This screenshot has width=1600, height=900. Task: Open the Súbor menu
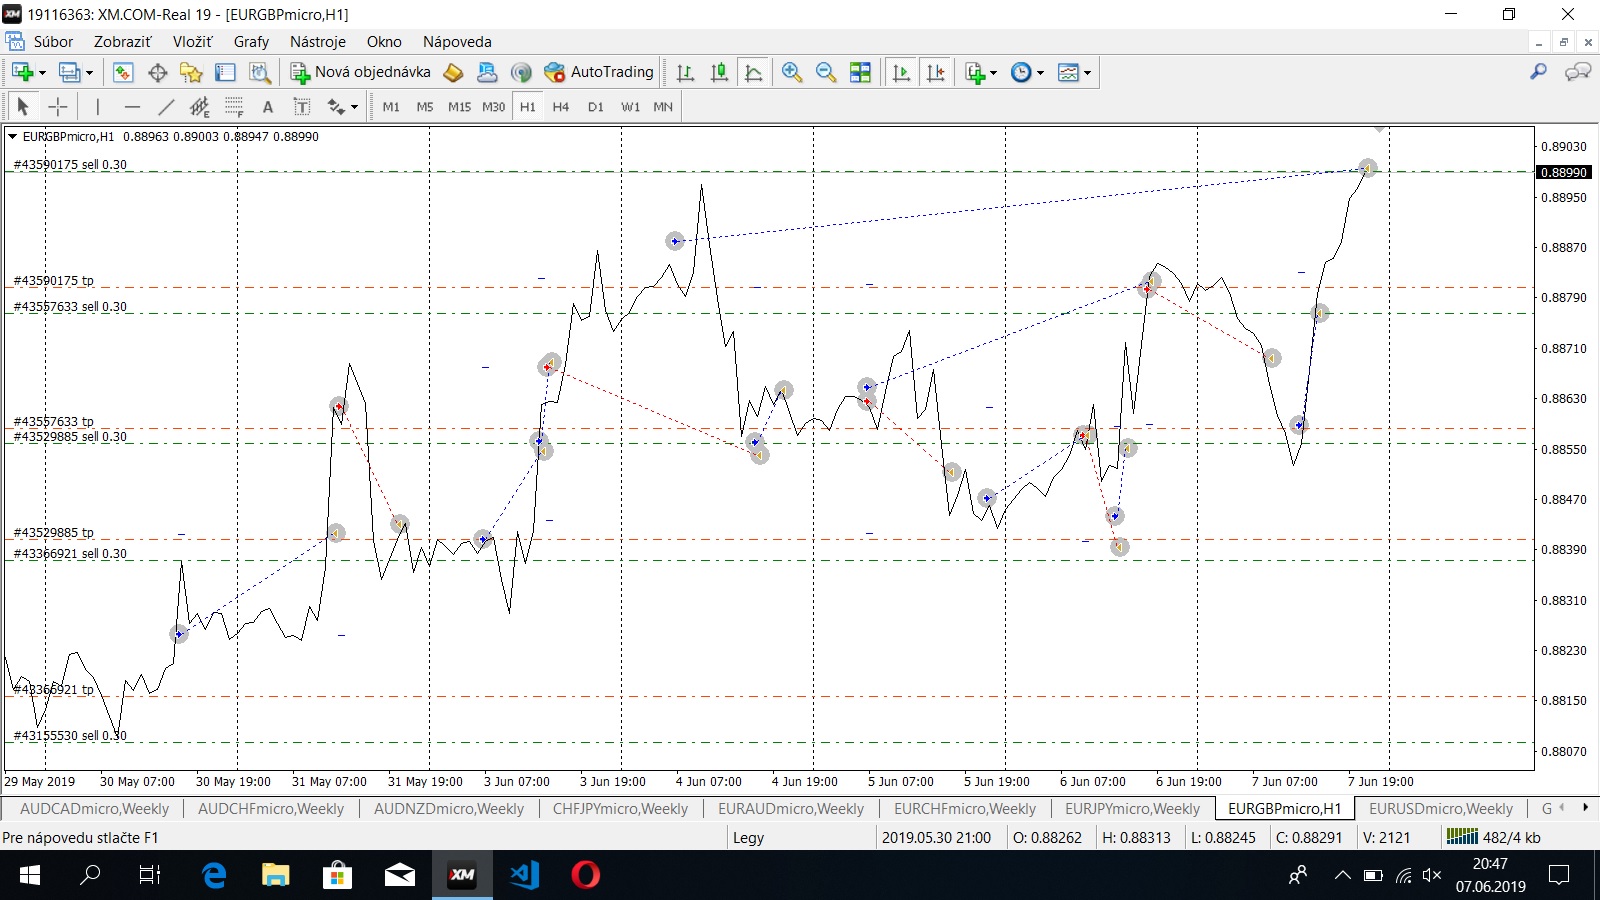pyautogui.click(x=53, y=41)
